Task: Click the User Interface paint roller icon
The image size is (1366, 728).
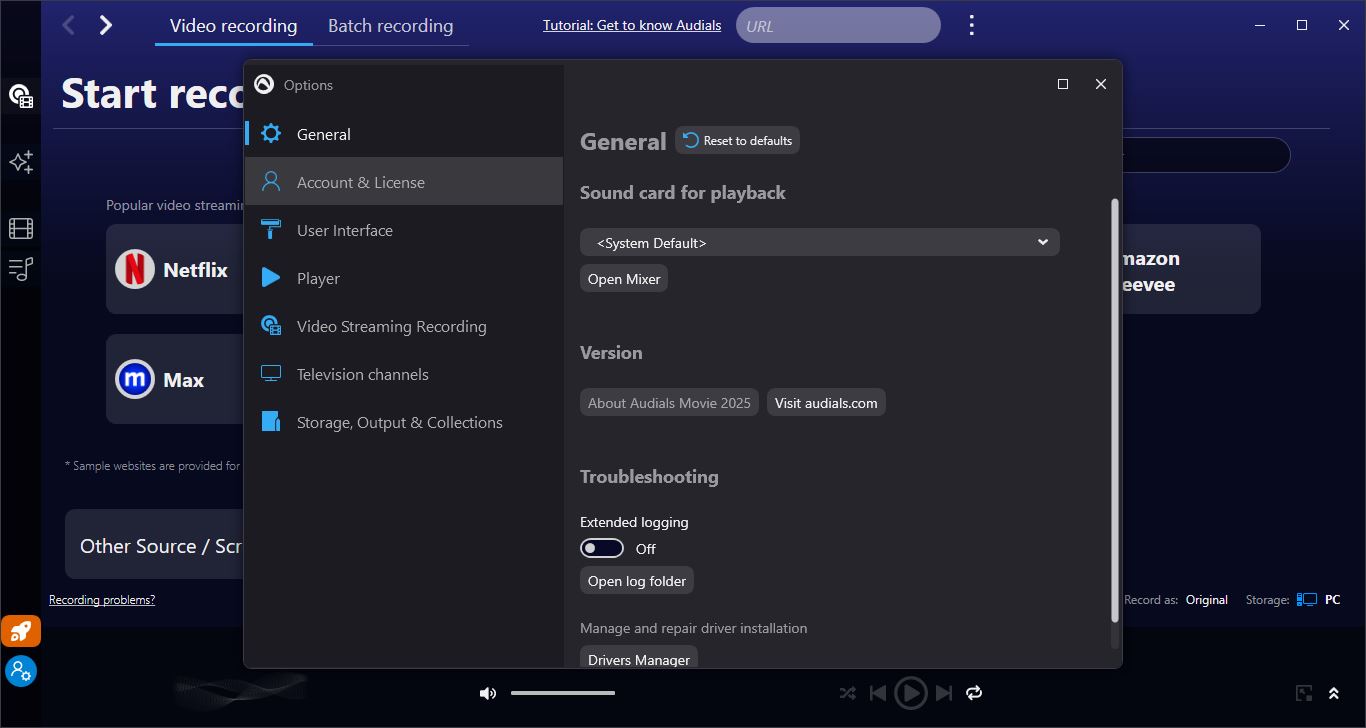Action: (x=271, y=230)
